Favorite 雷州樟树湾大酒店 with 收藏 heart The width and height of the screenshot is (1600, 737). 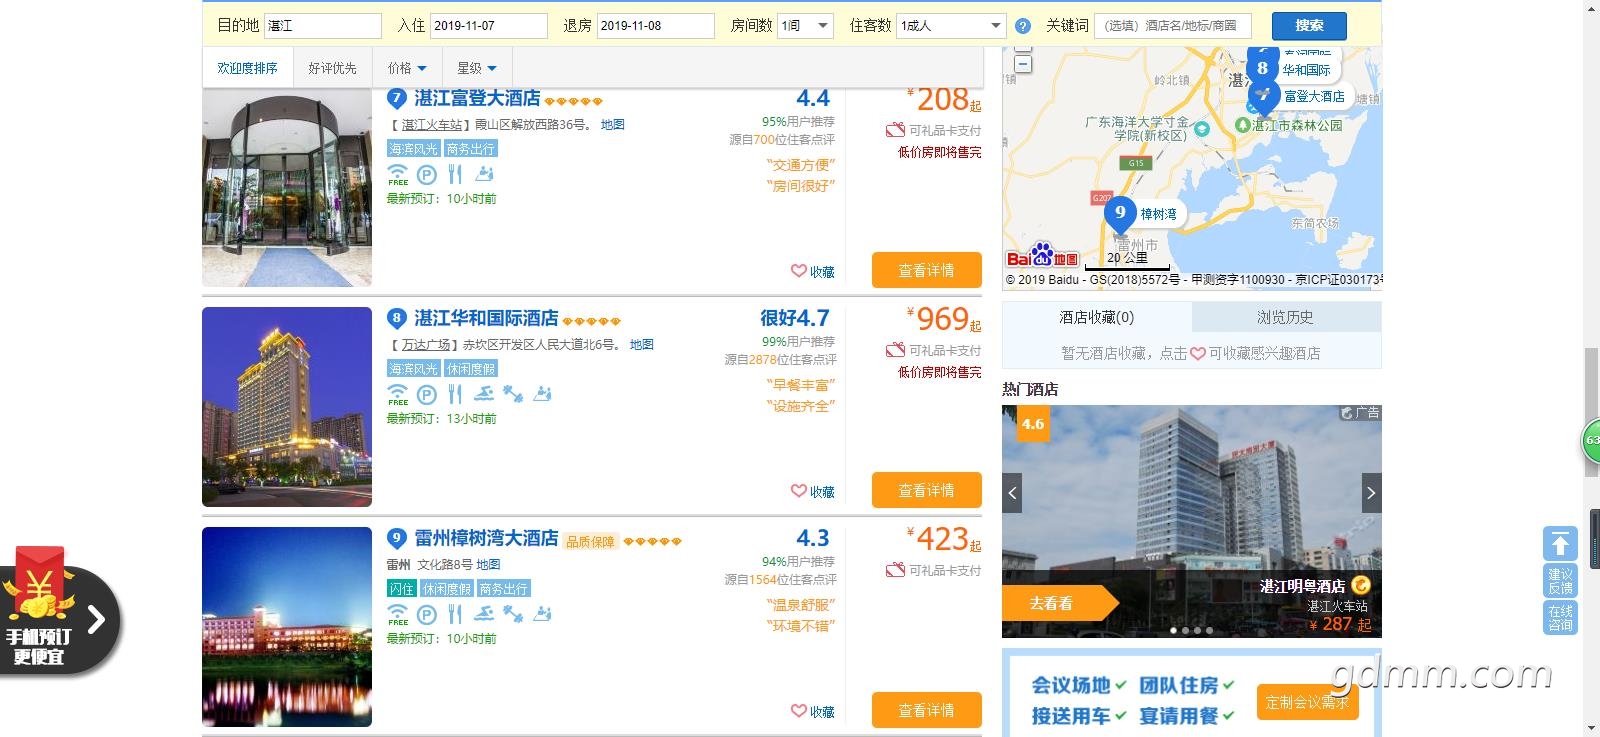[x=813, y=711]
